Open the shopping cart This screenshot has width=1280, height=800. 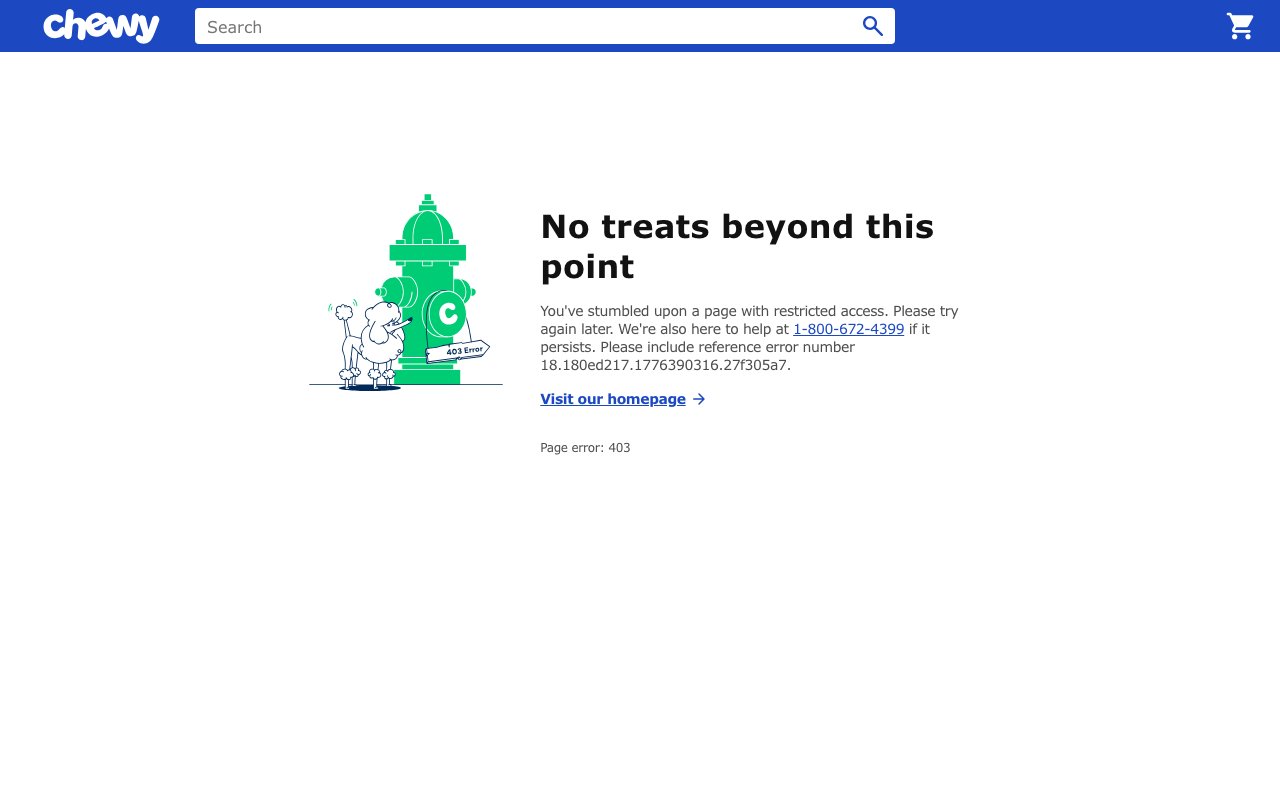point(1240,26)
